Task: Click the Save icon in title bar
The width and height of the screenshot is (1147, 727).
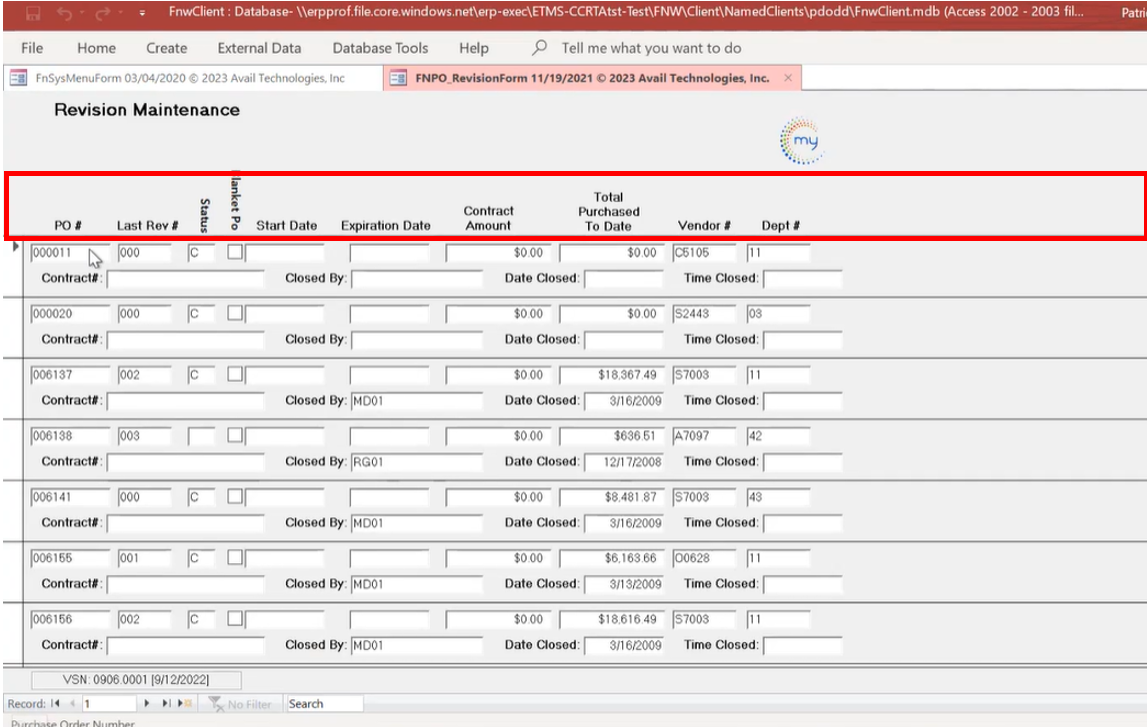Action: [x=33, y=14]
